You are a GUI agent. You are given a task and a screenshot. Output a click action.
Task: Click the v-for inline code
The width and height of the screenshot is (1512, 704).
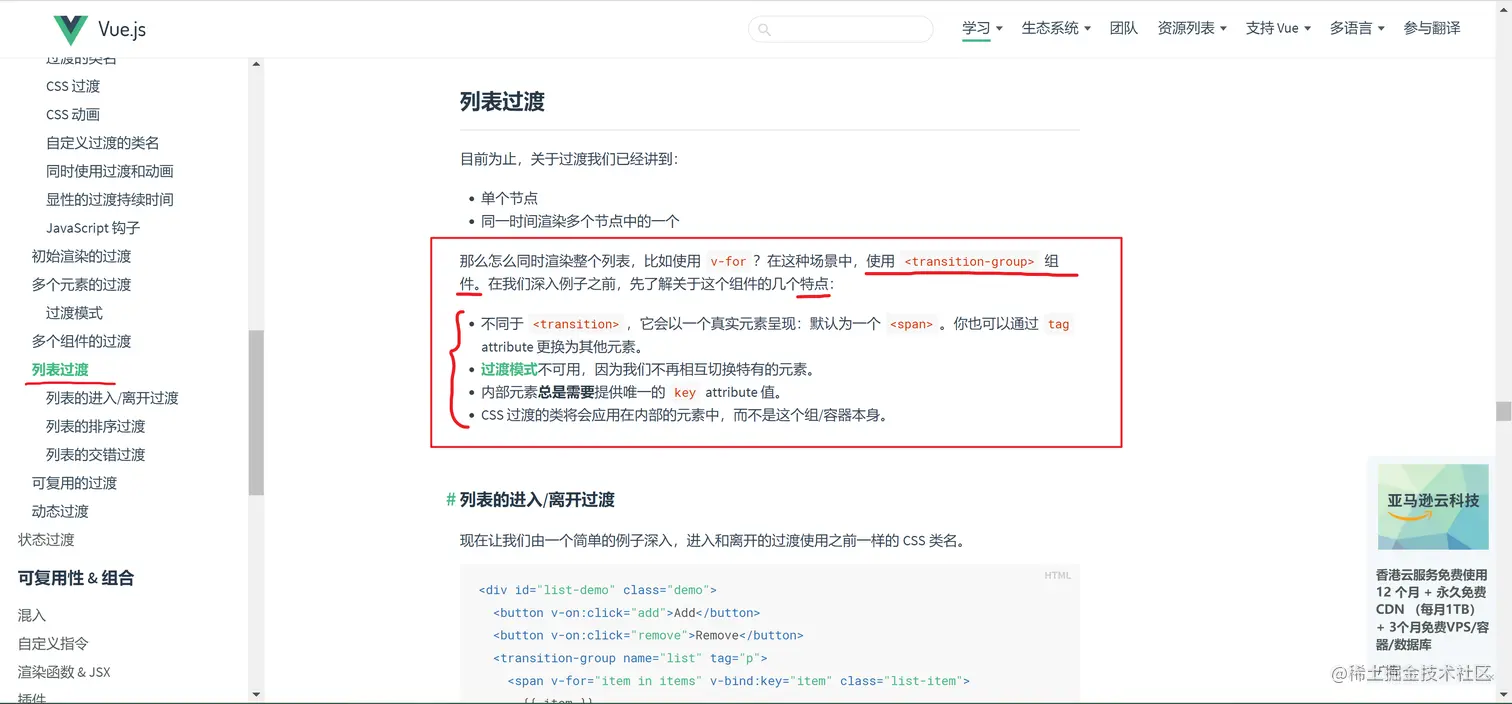coord(728,262)
